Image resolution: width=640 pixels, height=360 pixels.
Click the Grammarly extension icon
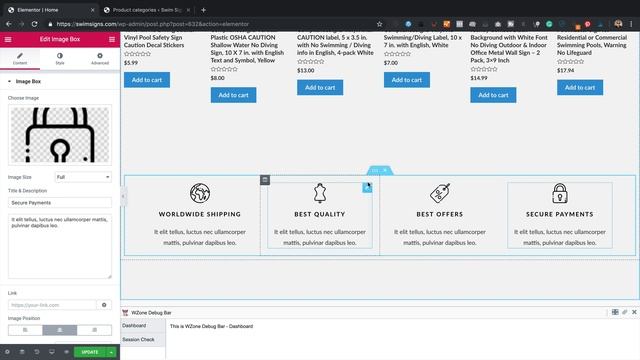coord(549,24)
